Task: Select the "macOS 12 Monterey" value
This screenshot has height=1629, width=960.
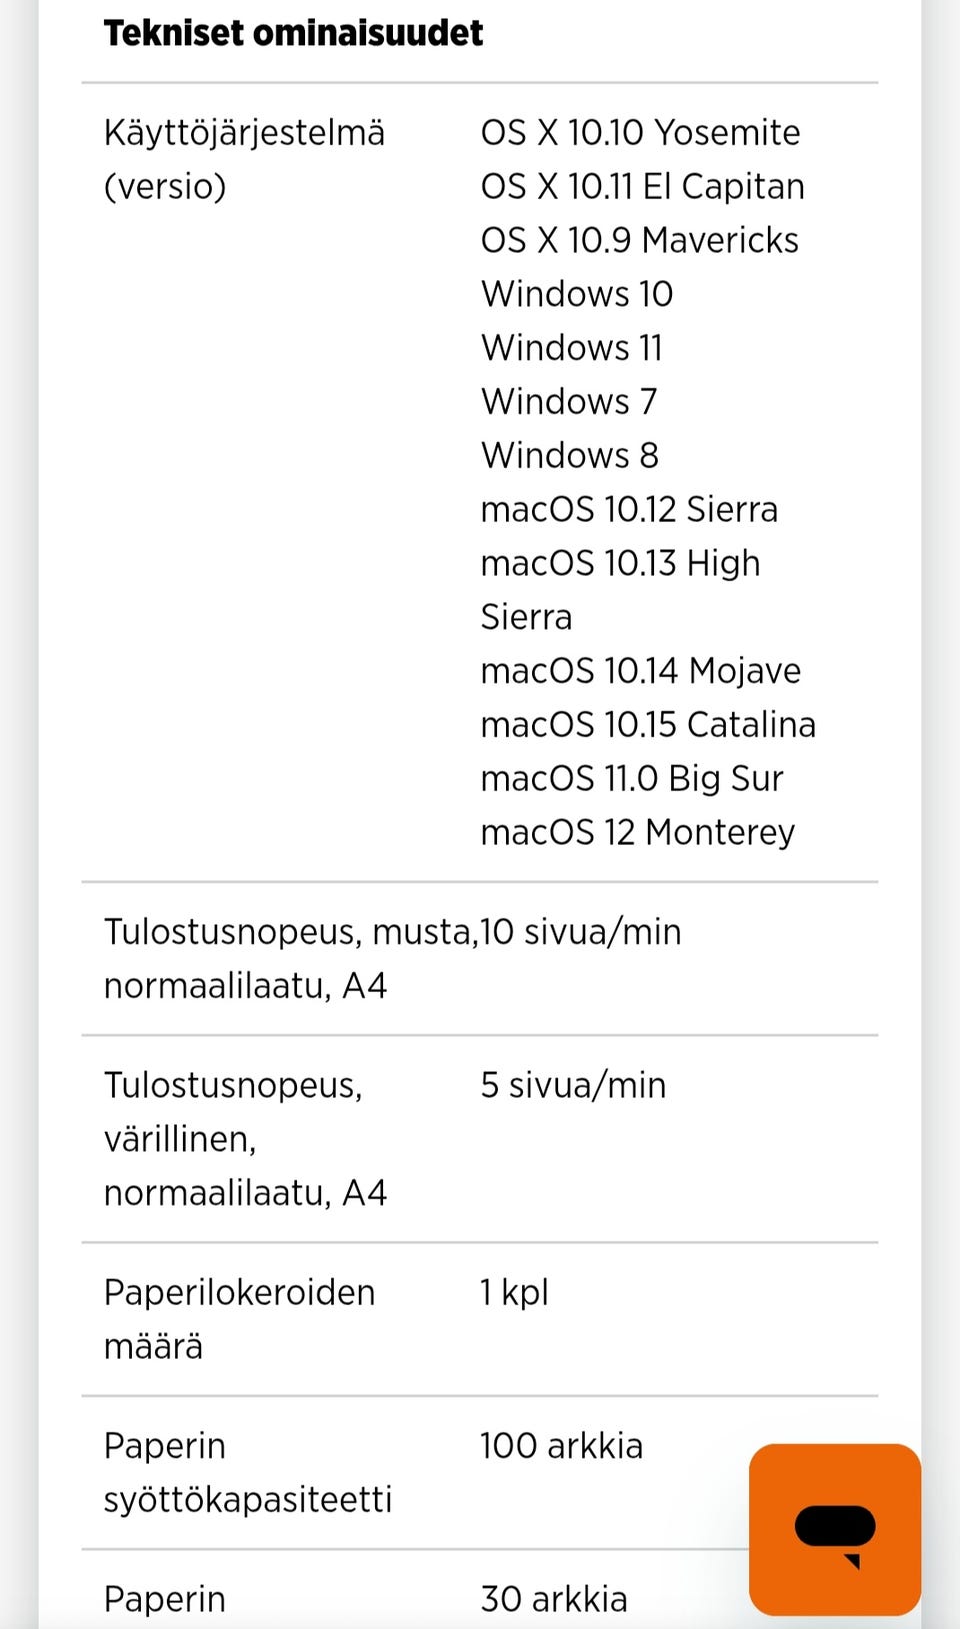Action: coord(637,833)
